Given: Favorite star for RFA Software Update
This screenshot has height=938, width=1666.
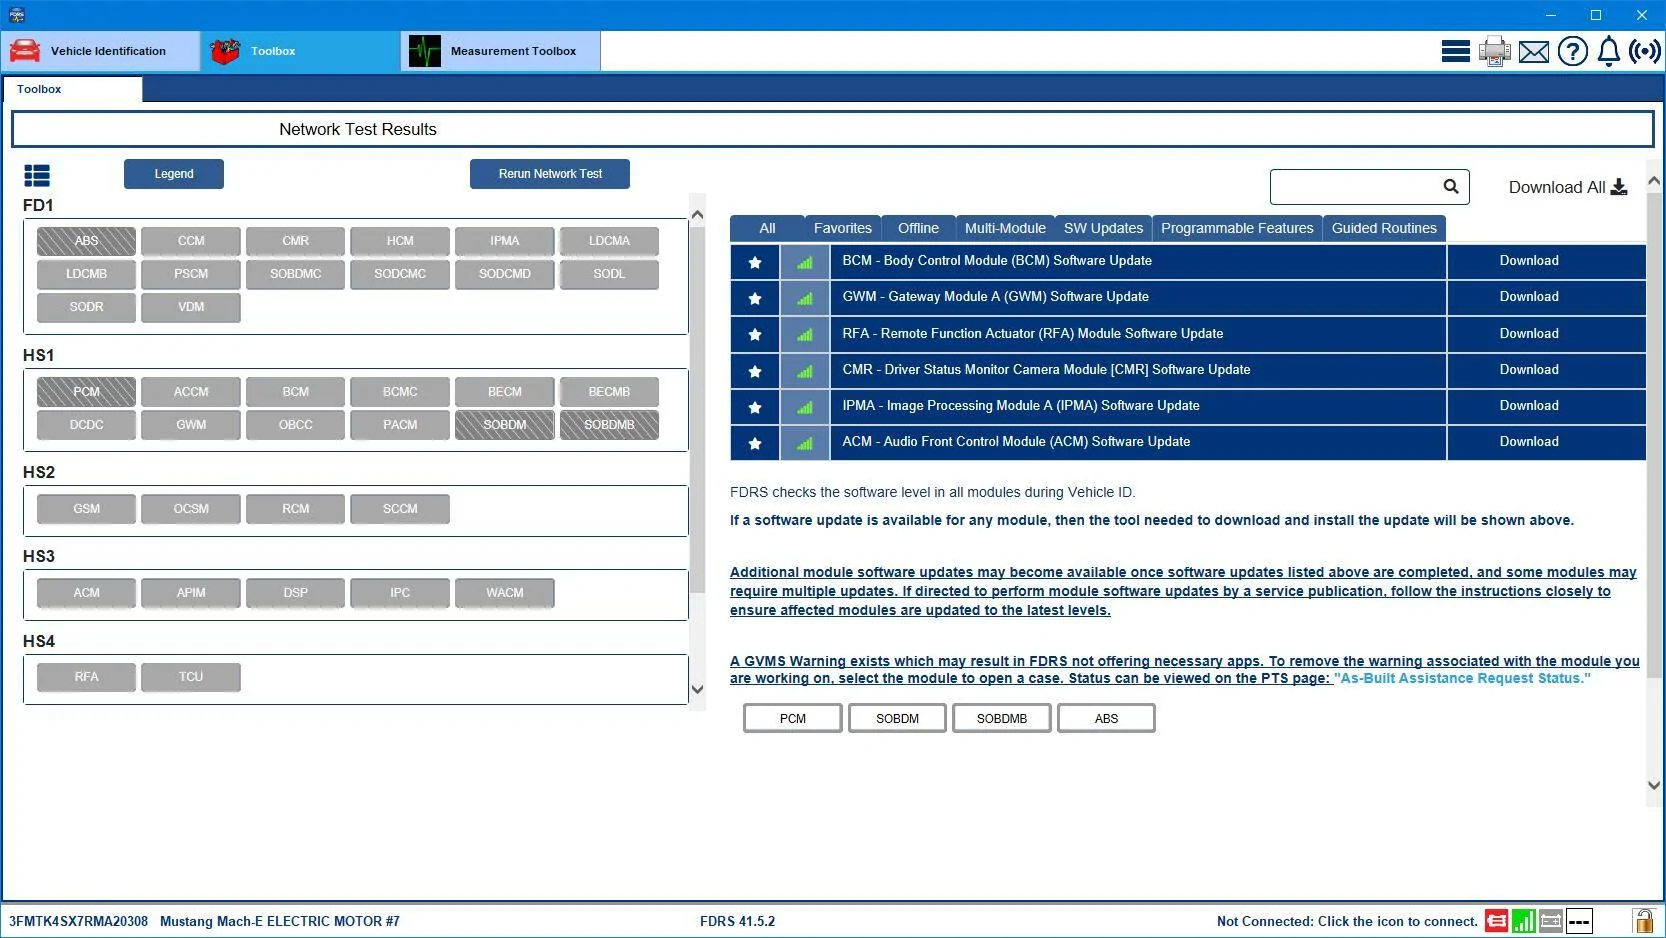Looking at the screenshot, I should (755, 334).
